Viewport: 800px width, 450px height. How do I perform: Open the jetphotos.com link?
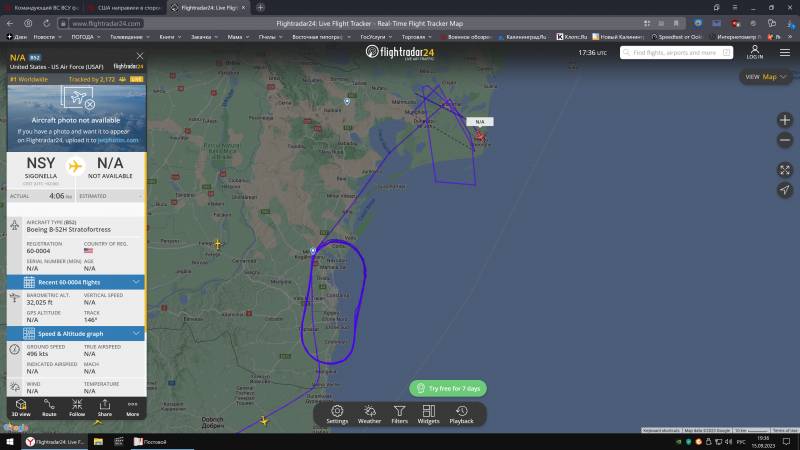(118, 140)
